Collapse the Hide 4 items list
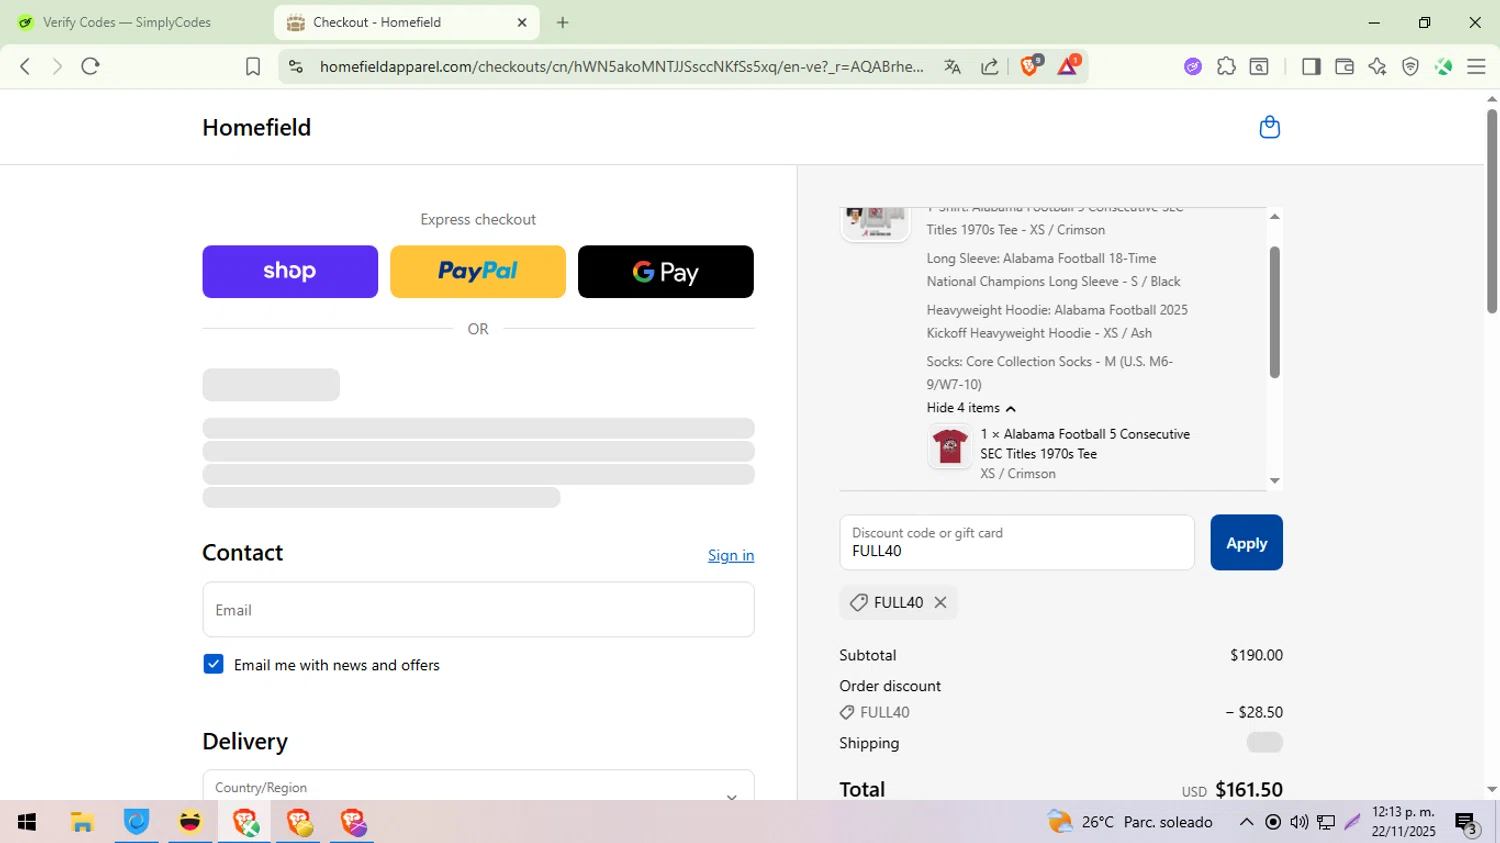The image size is (1500, 843). tap(971, 408)
